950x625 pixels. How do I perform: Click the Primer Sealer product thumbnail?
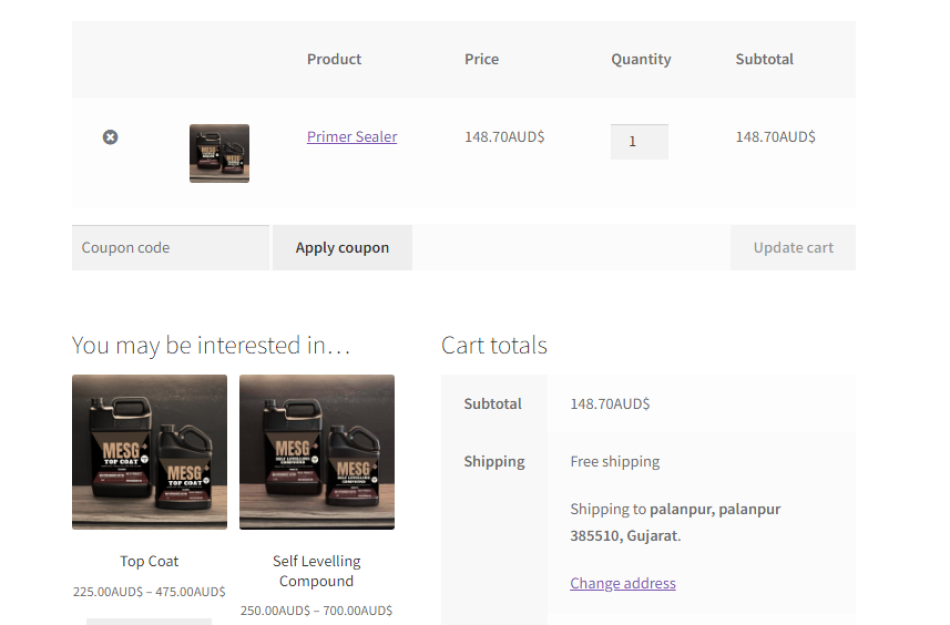pos(219,152)
